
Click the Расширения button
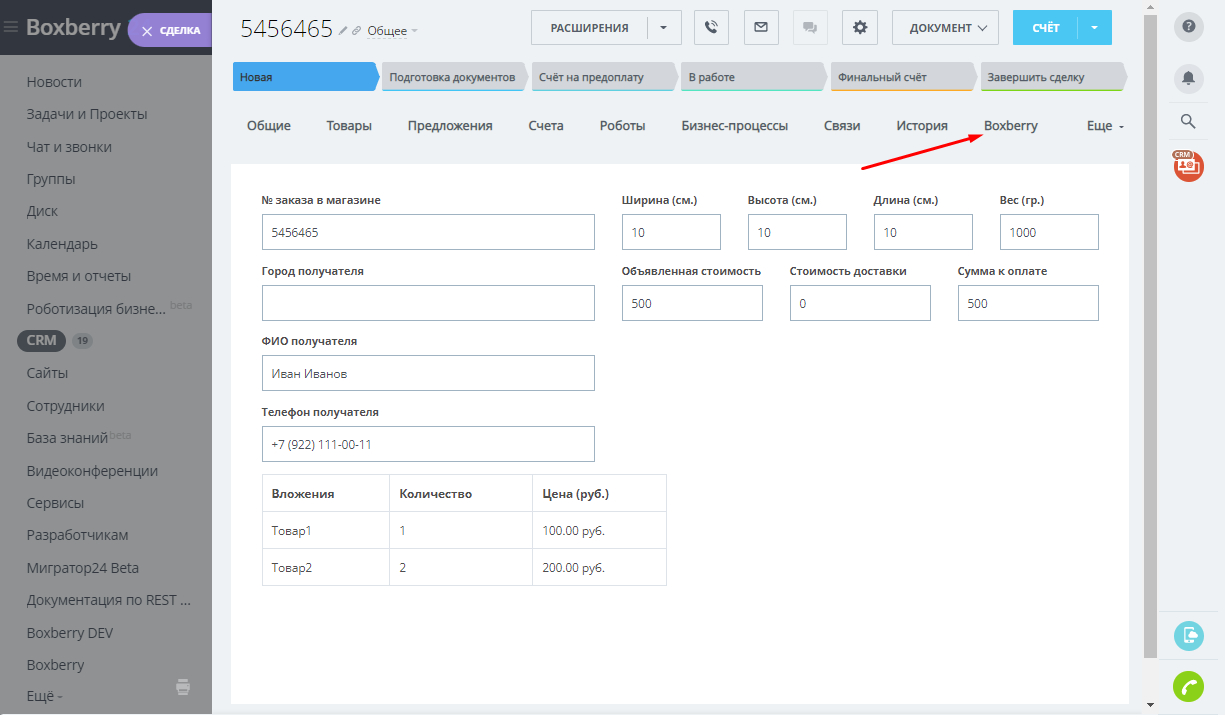pos(589,28)
